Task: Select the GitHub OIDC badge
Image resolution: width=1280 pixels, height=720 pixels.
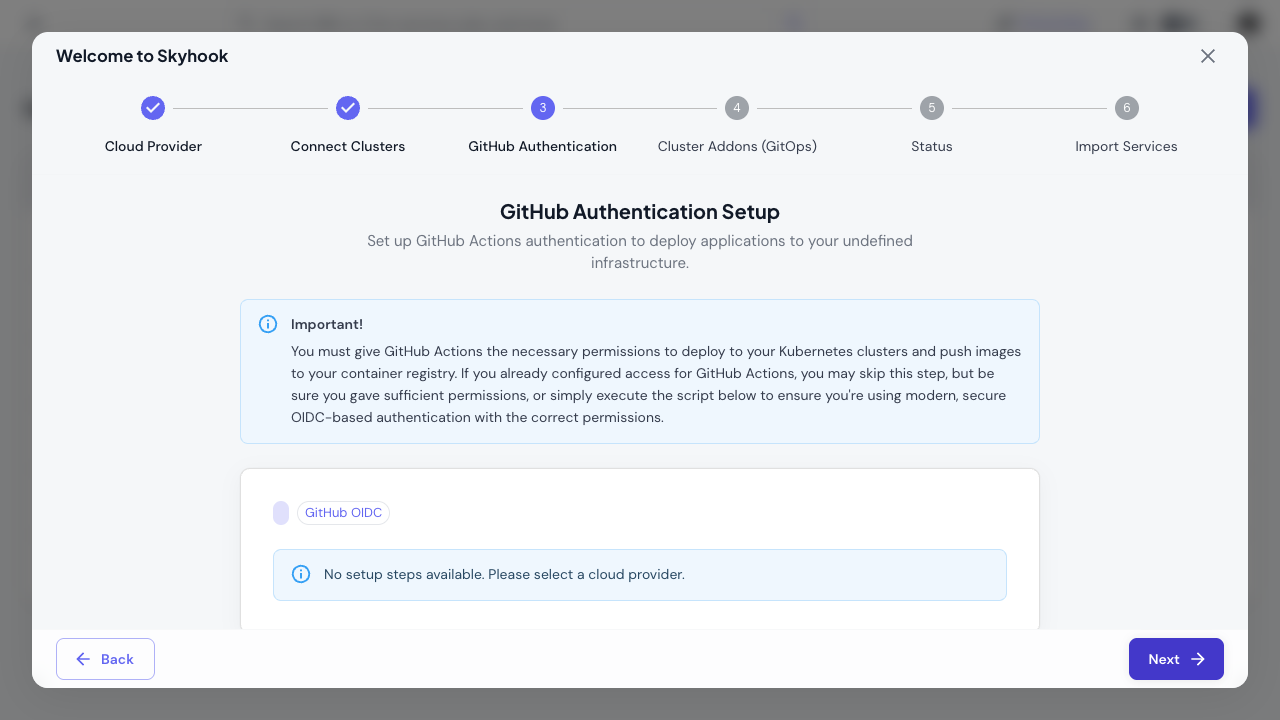Action: [x=343, y=512]
